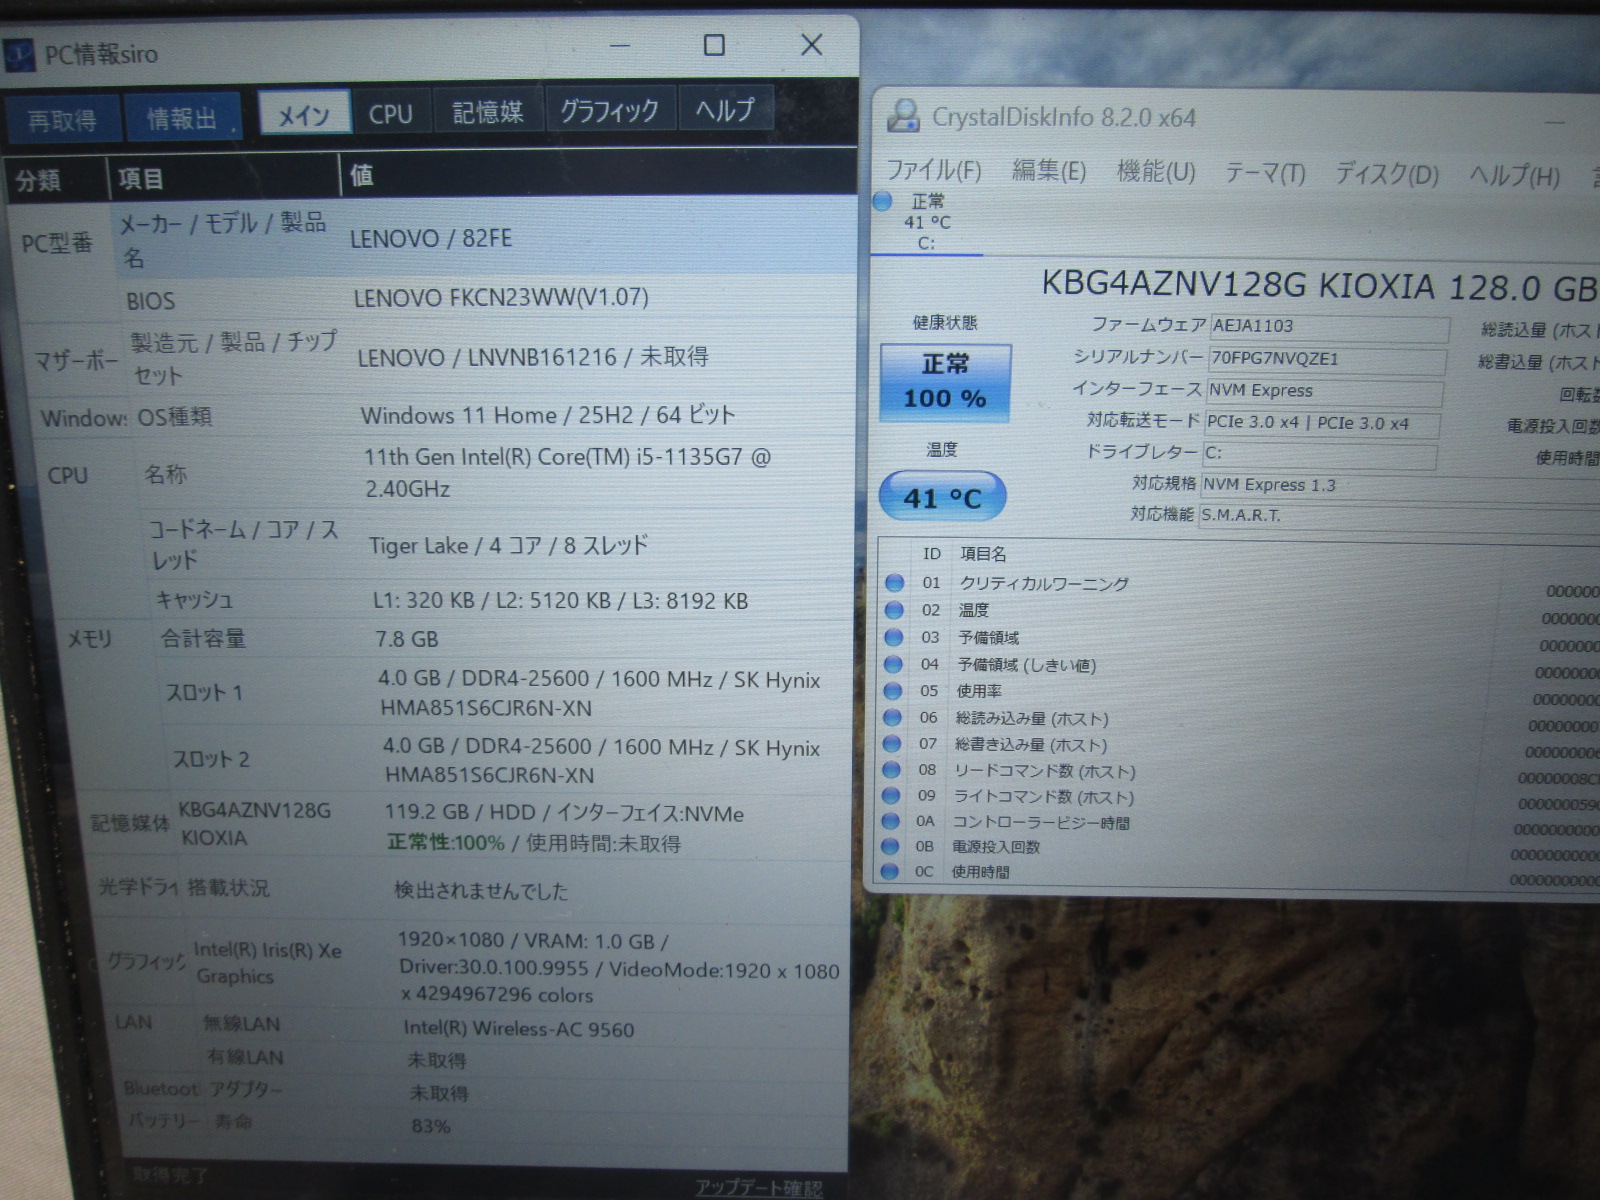The image size is (1600, 1200).
Task: Click the status circle in the 電源投入回数 row (ID 0B)
Action: [890, 847]
